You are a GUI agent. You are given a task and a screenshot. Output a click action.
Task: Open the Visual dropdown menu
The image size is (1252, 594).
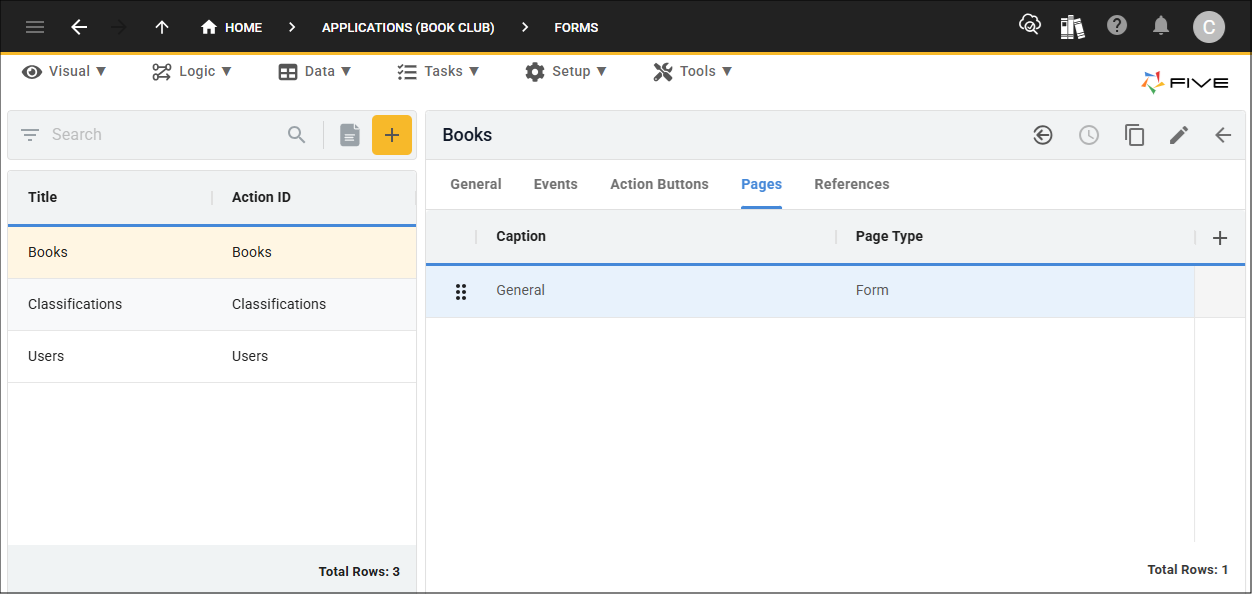(x=64, y=71)
